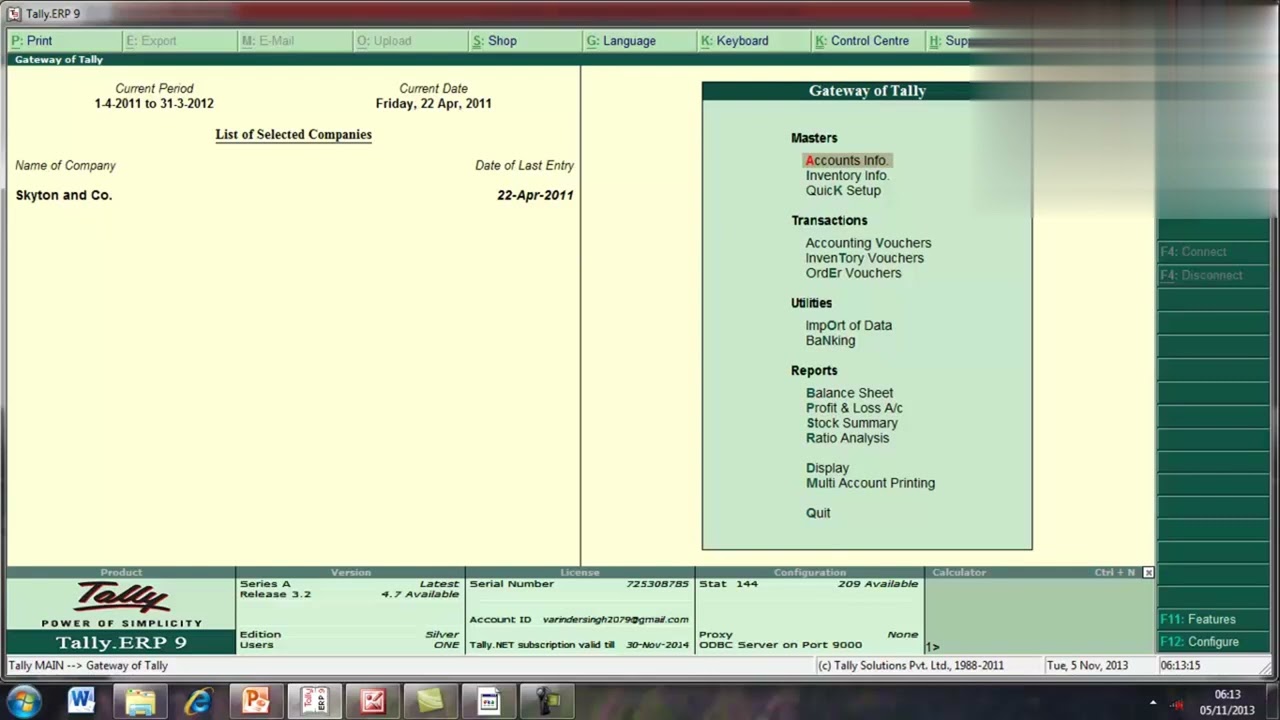This screenshot has height=720, width=1280.
Task: Select Quit in Gateway of Tally
Action: coord(818,513)
